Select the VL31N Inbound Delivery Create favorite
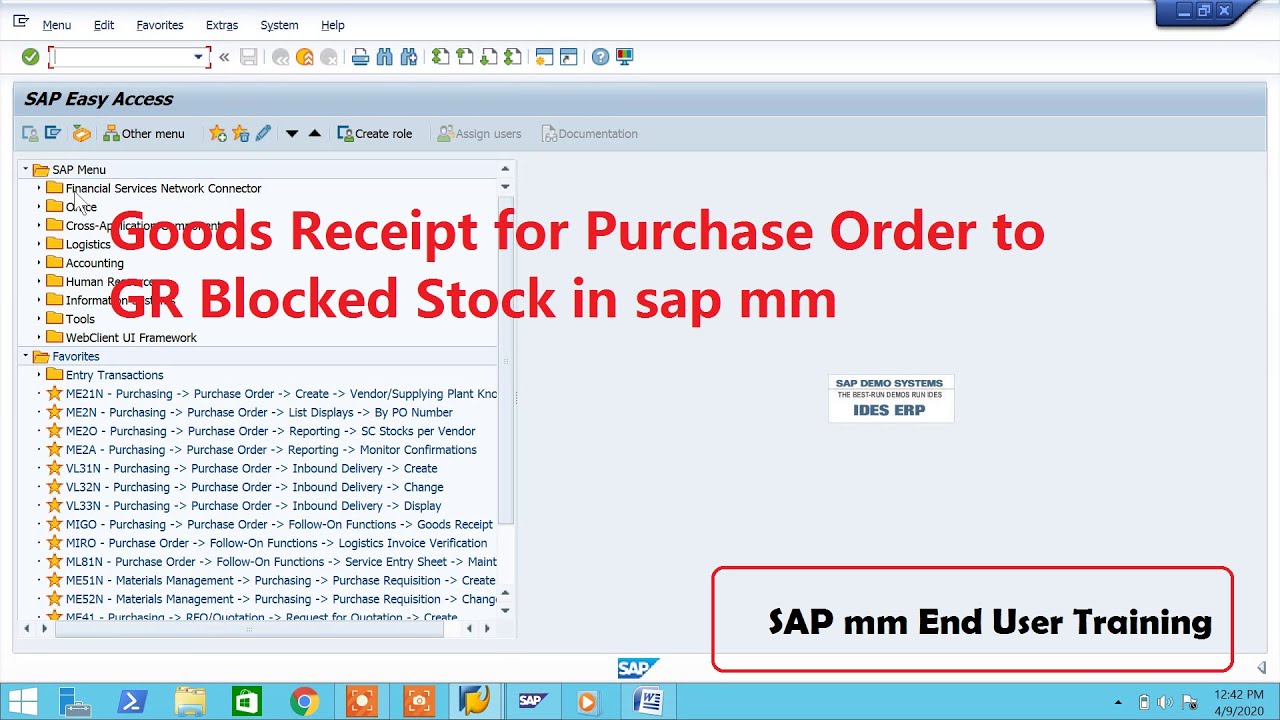The image size is (1280, 720). (251, 468)
